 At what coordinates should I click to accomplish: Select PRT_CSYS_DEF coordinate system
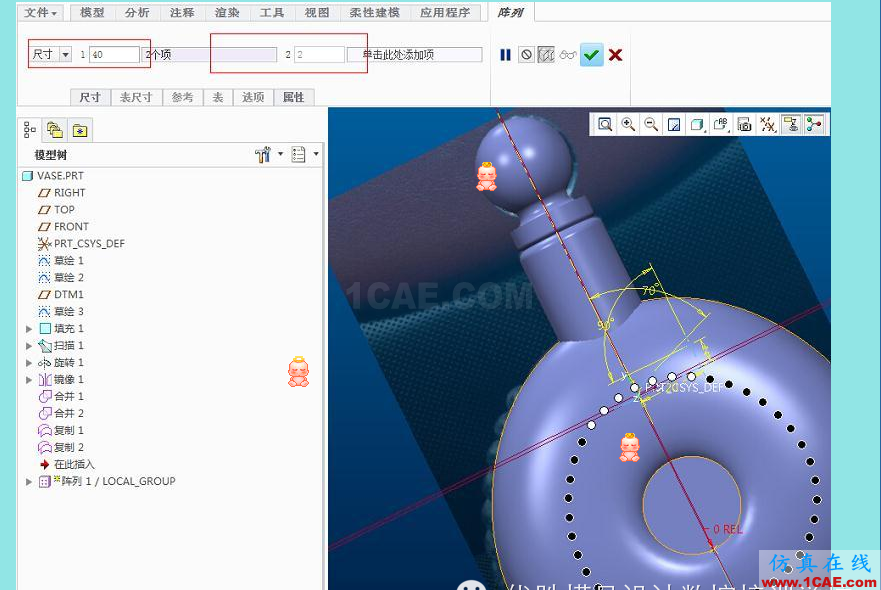(x=89, y=243)
